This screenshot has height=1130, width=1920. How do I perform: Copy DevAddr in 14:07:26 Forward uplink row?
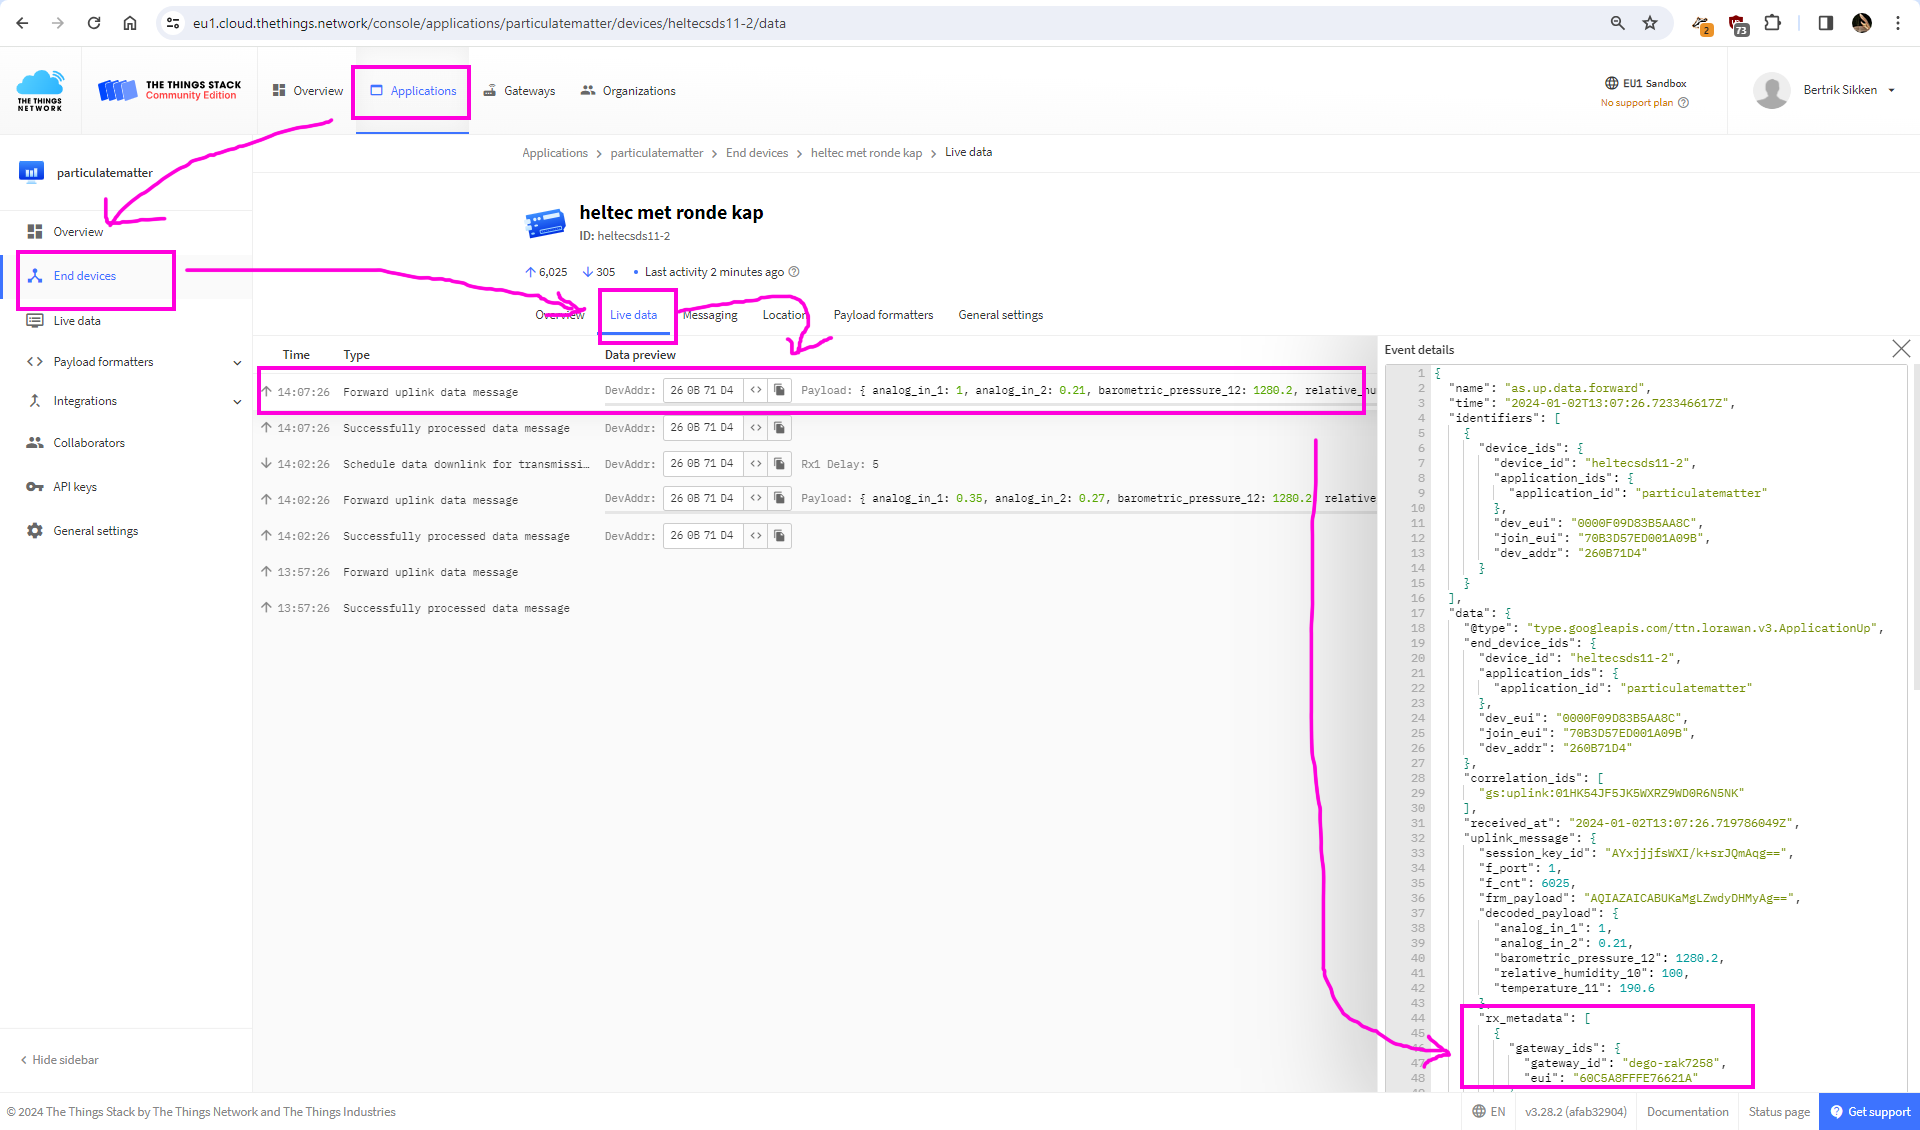point(779,390)
